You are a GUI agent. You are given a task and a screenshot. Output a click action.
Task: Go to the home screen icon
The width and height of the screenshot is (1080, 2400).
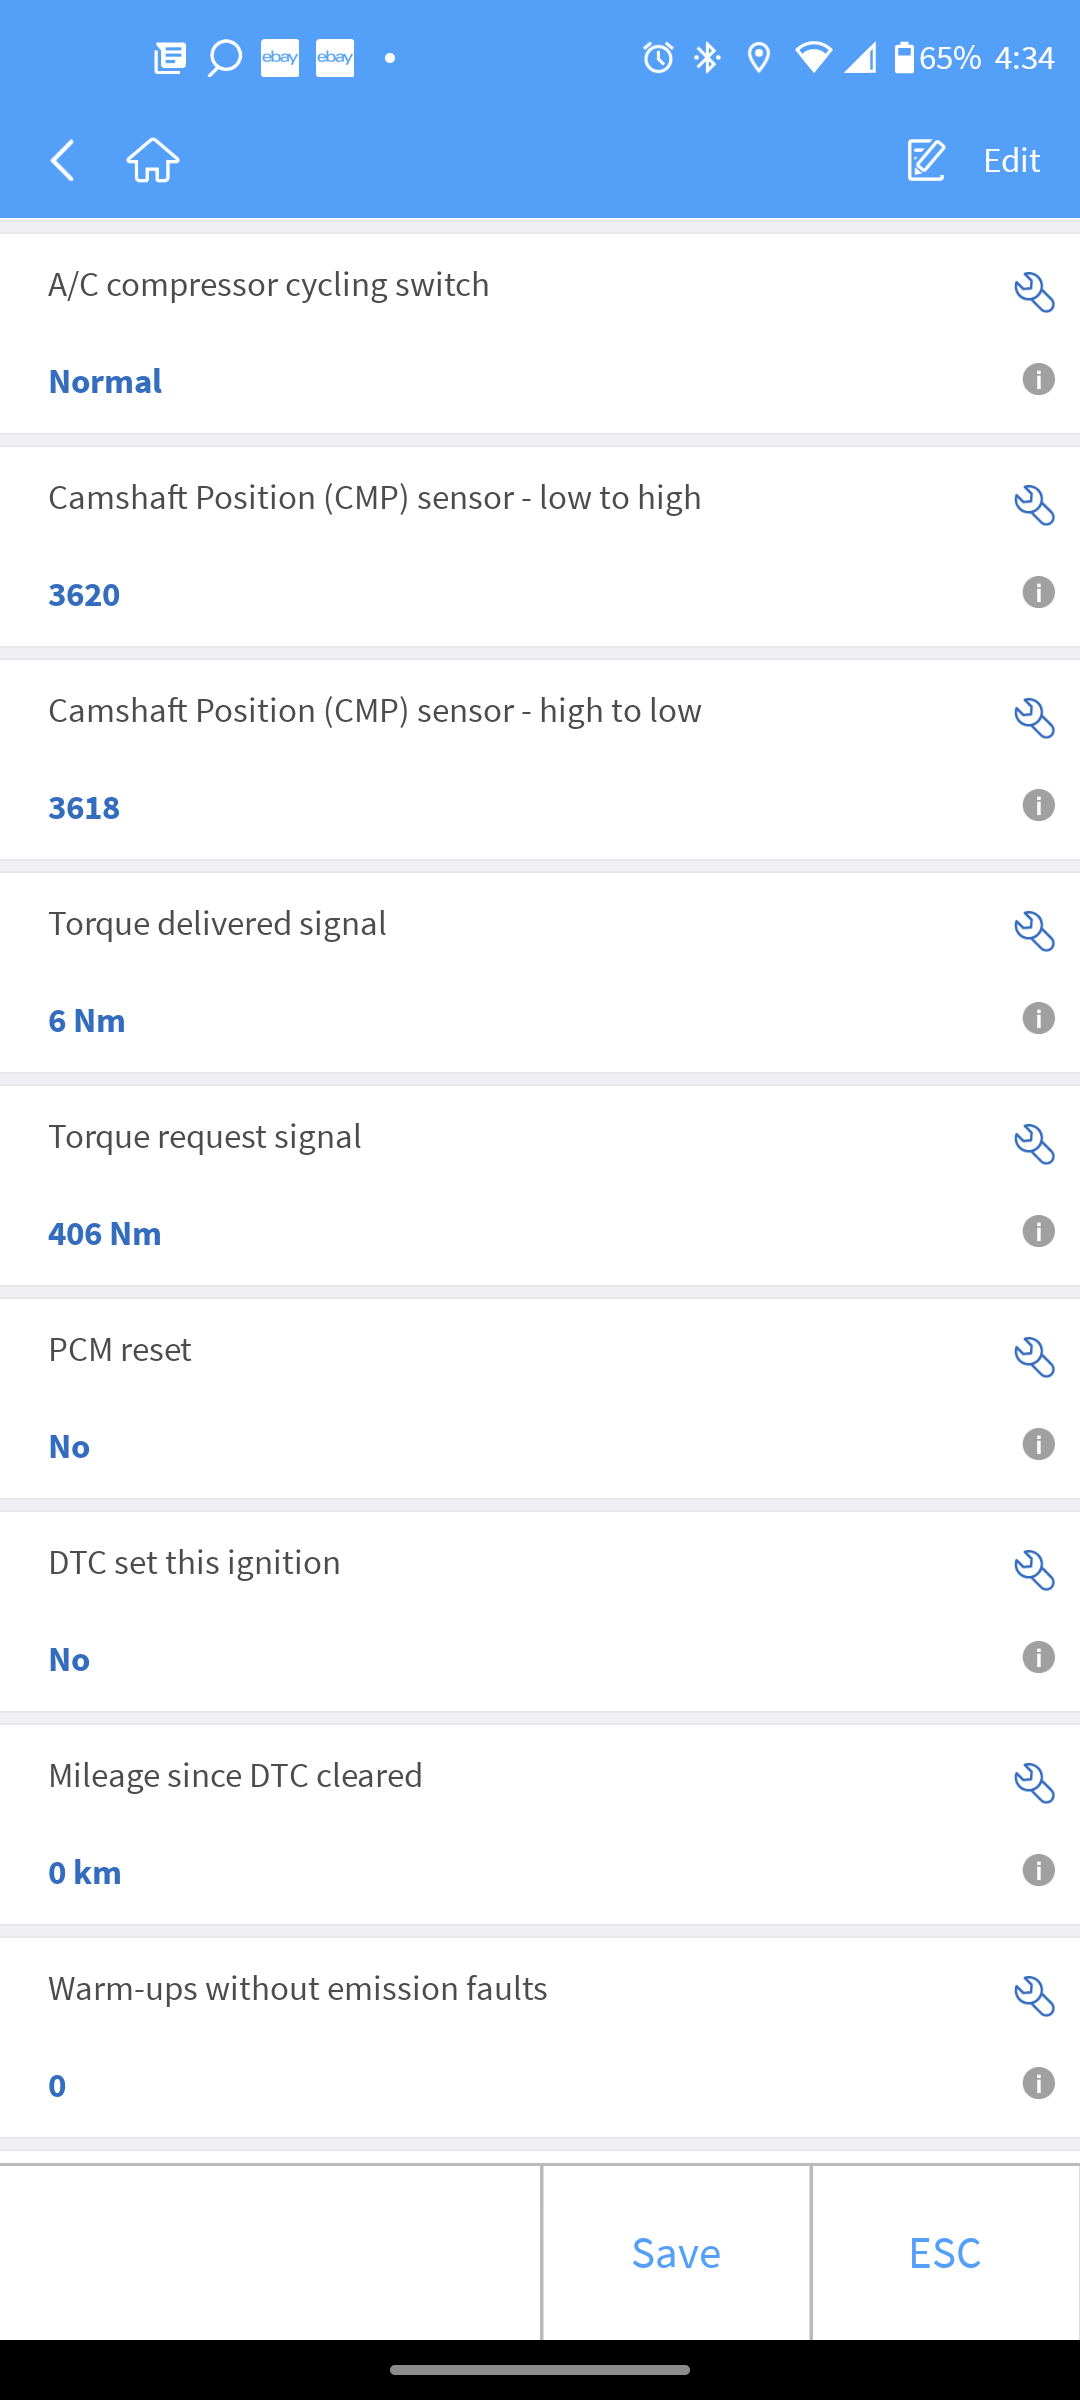(x=153, y=160)
